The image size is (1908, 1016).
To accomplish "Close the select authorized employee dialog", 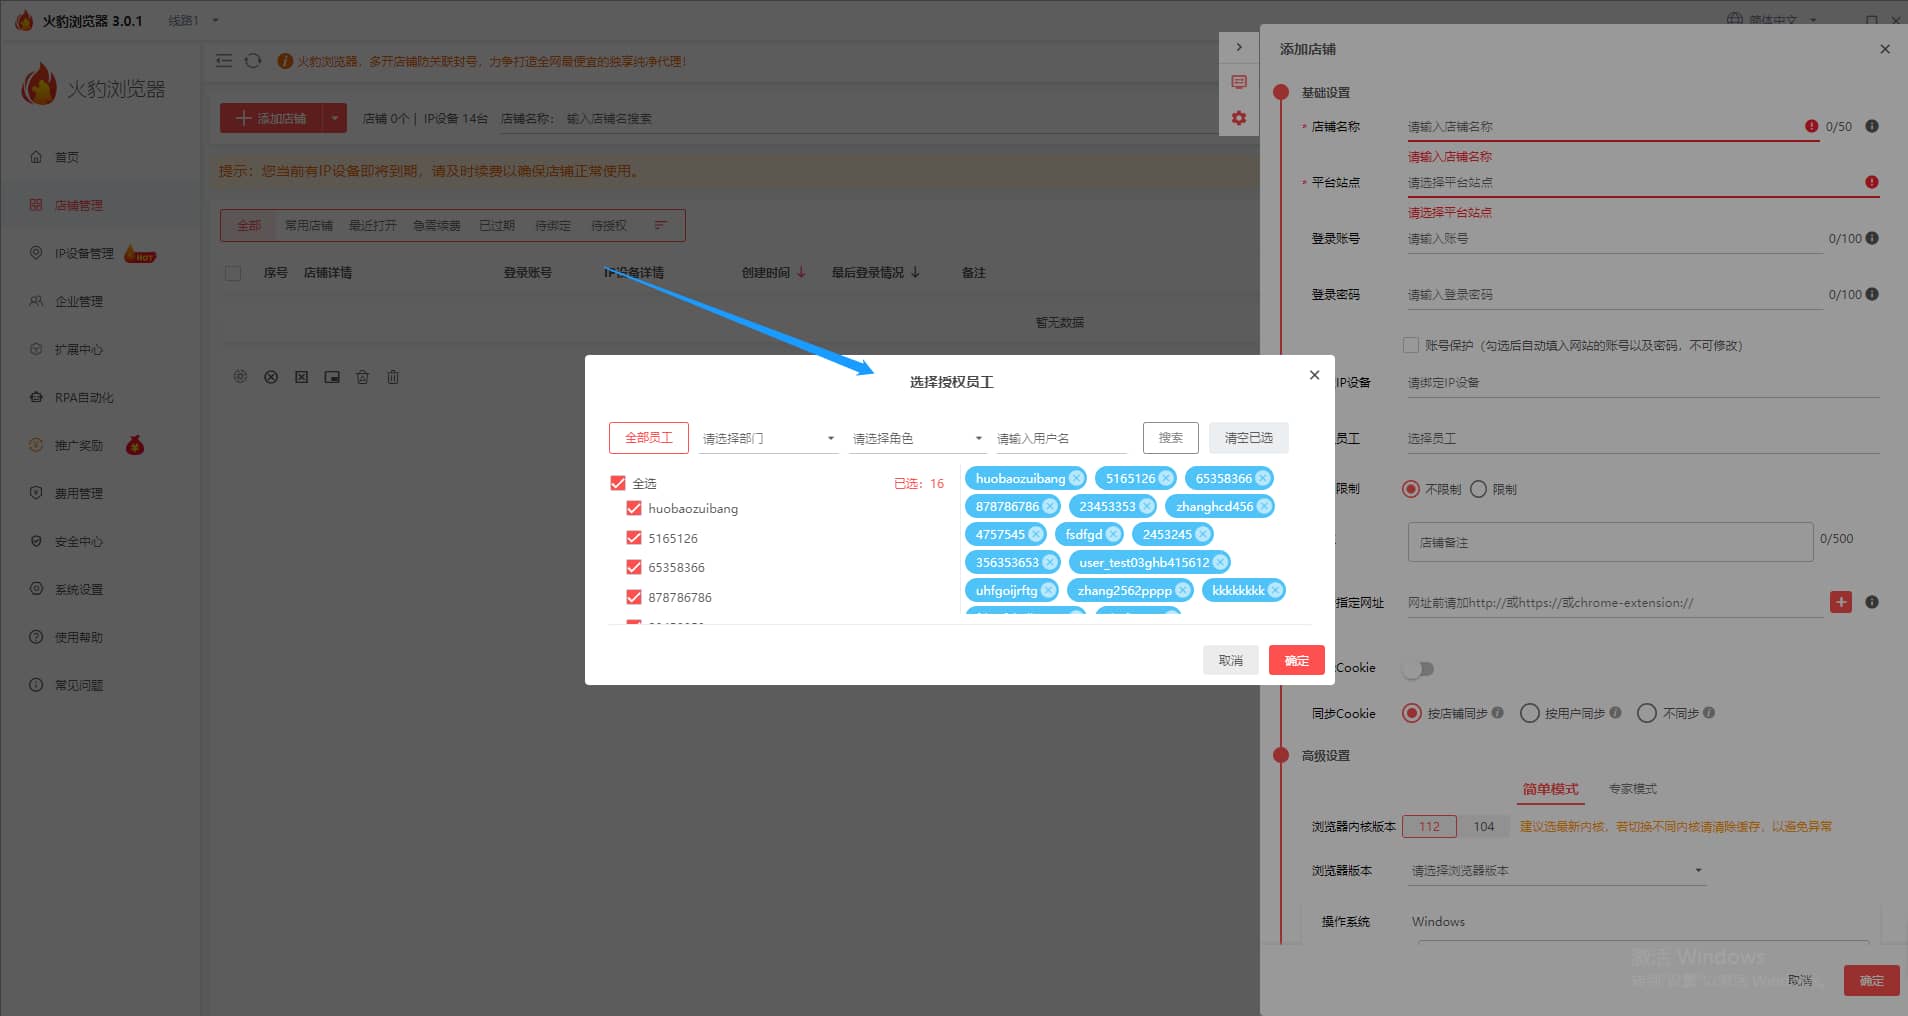I will (x=1314, y=375).
